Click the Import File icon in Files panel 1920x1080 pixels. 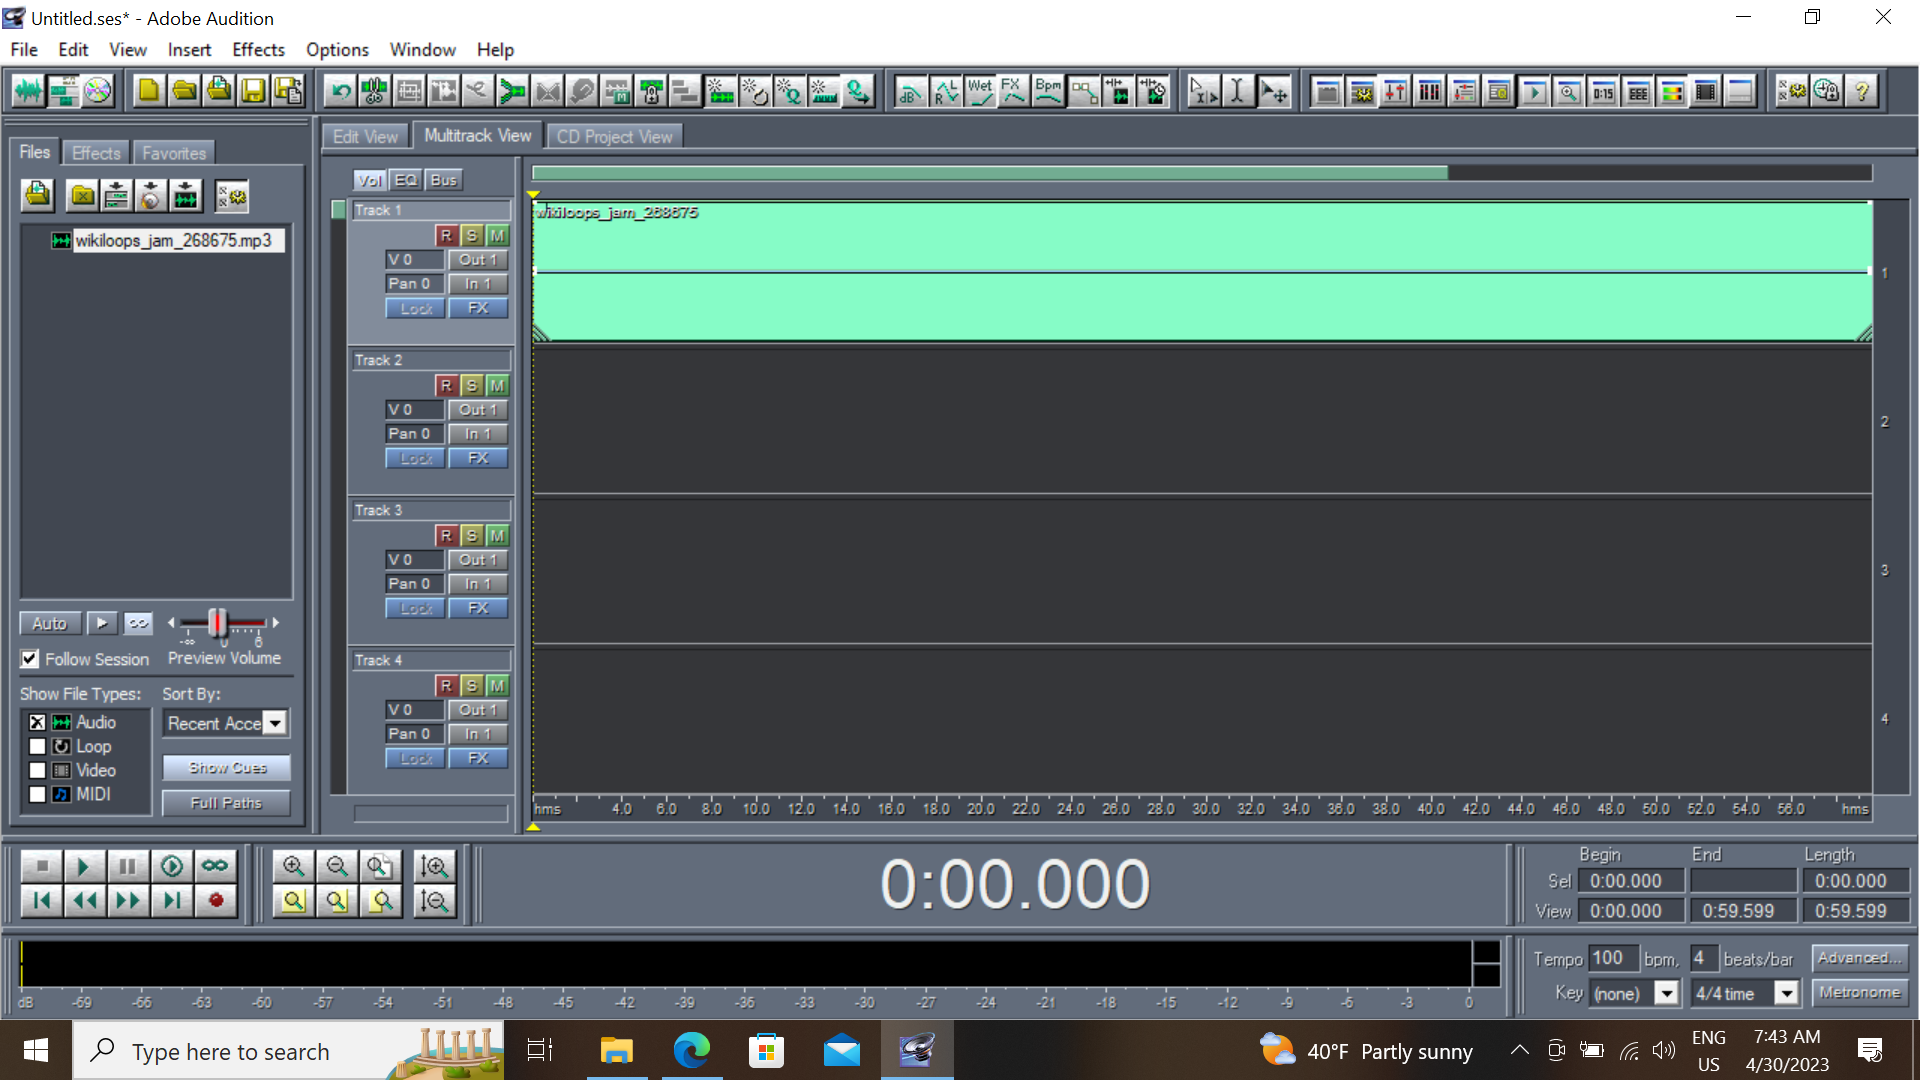(x=38, y=195)
